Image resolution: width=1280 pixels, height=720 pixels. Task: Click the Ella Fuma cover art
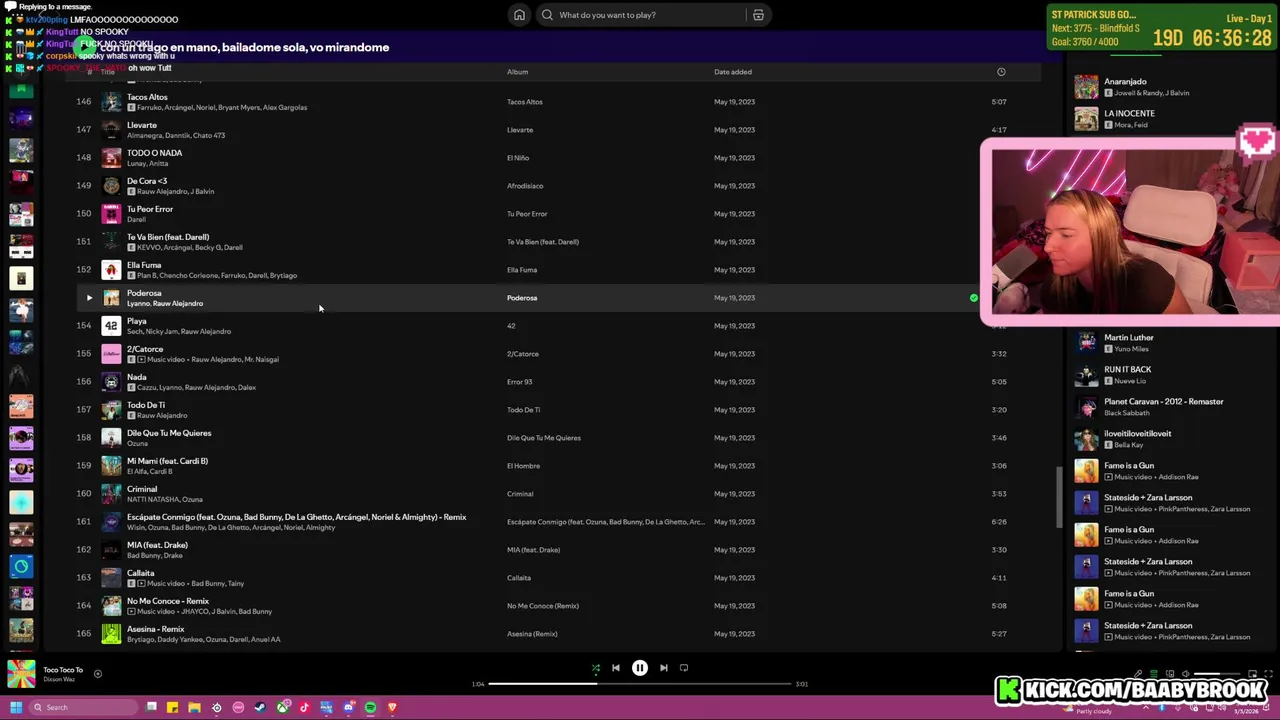tap(111, 270)
